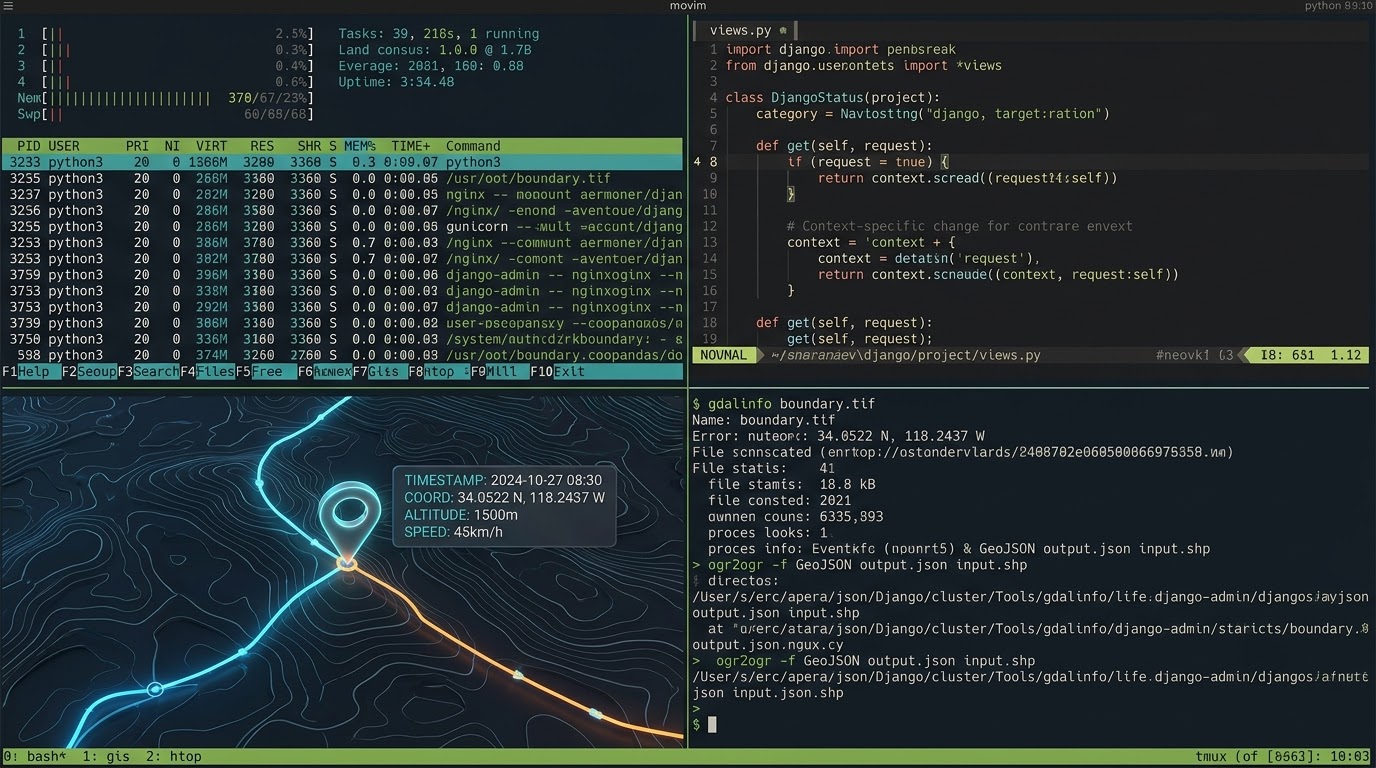Click the SPEED: 45km/h line in the tooltip
Image resolution: width=1376 pixels, height=768 pixels.
click(x=453, y=532)
